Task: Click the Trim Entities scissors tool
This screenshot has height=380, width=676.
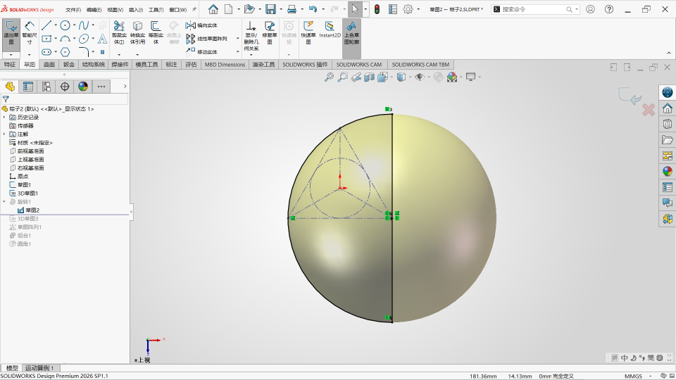Action: 119,33
